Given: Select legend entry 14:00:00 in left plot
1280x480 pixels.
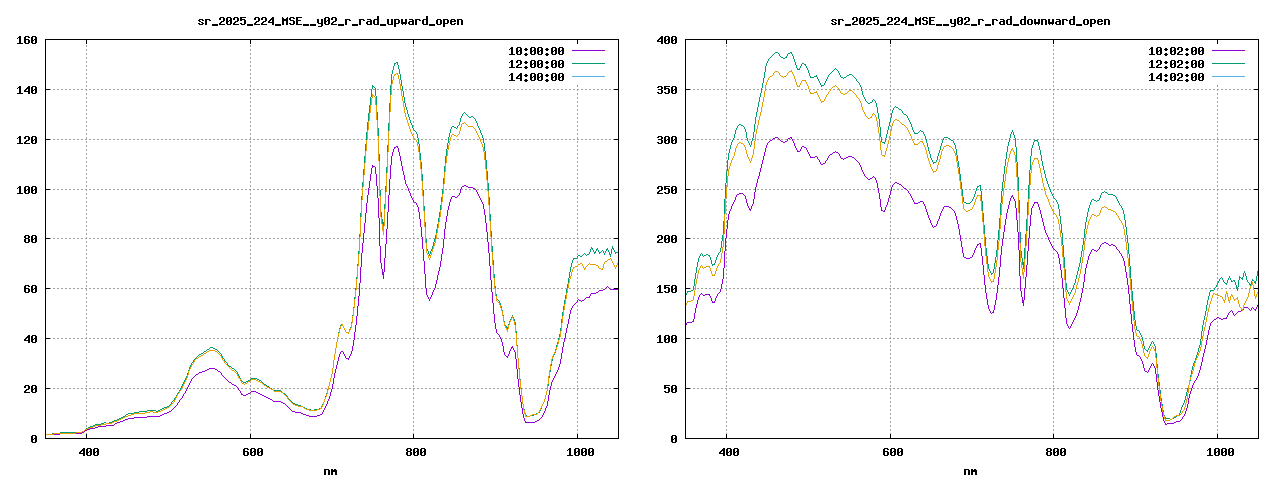Looking at the screenshot, I should (x=536, y=77).
